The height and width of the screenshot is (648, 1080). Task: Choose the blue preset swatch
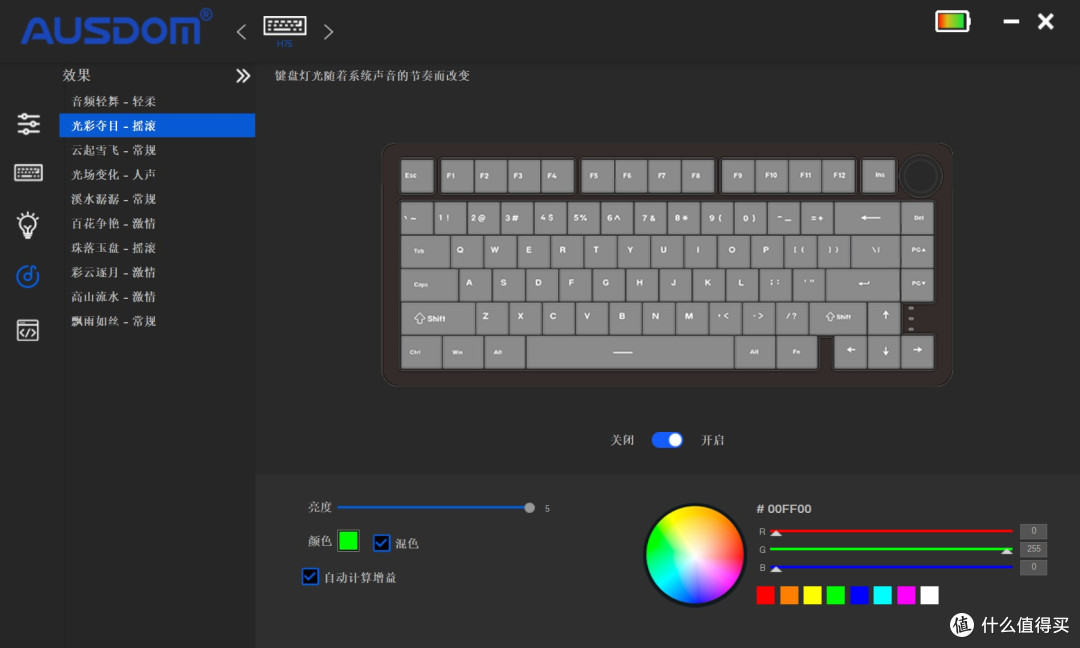[859, 595]
